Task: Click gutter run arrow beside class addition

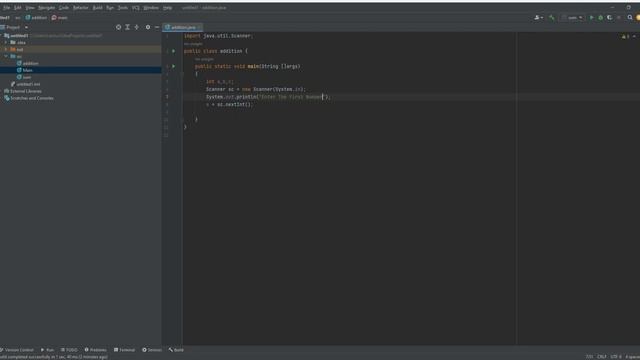Action: (173, 51)
